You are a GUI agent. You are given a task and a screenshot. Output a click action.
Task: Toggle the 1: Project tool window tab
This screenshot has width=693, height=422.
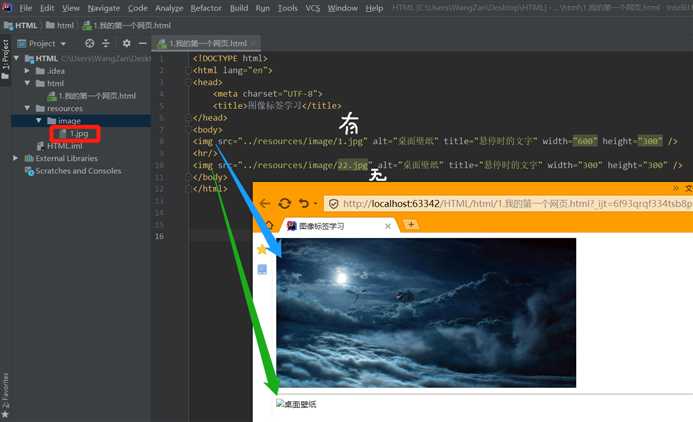6,57
